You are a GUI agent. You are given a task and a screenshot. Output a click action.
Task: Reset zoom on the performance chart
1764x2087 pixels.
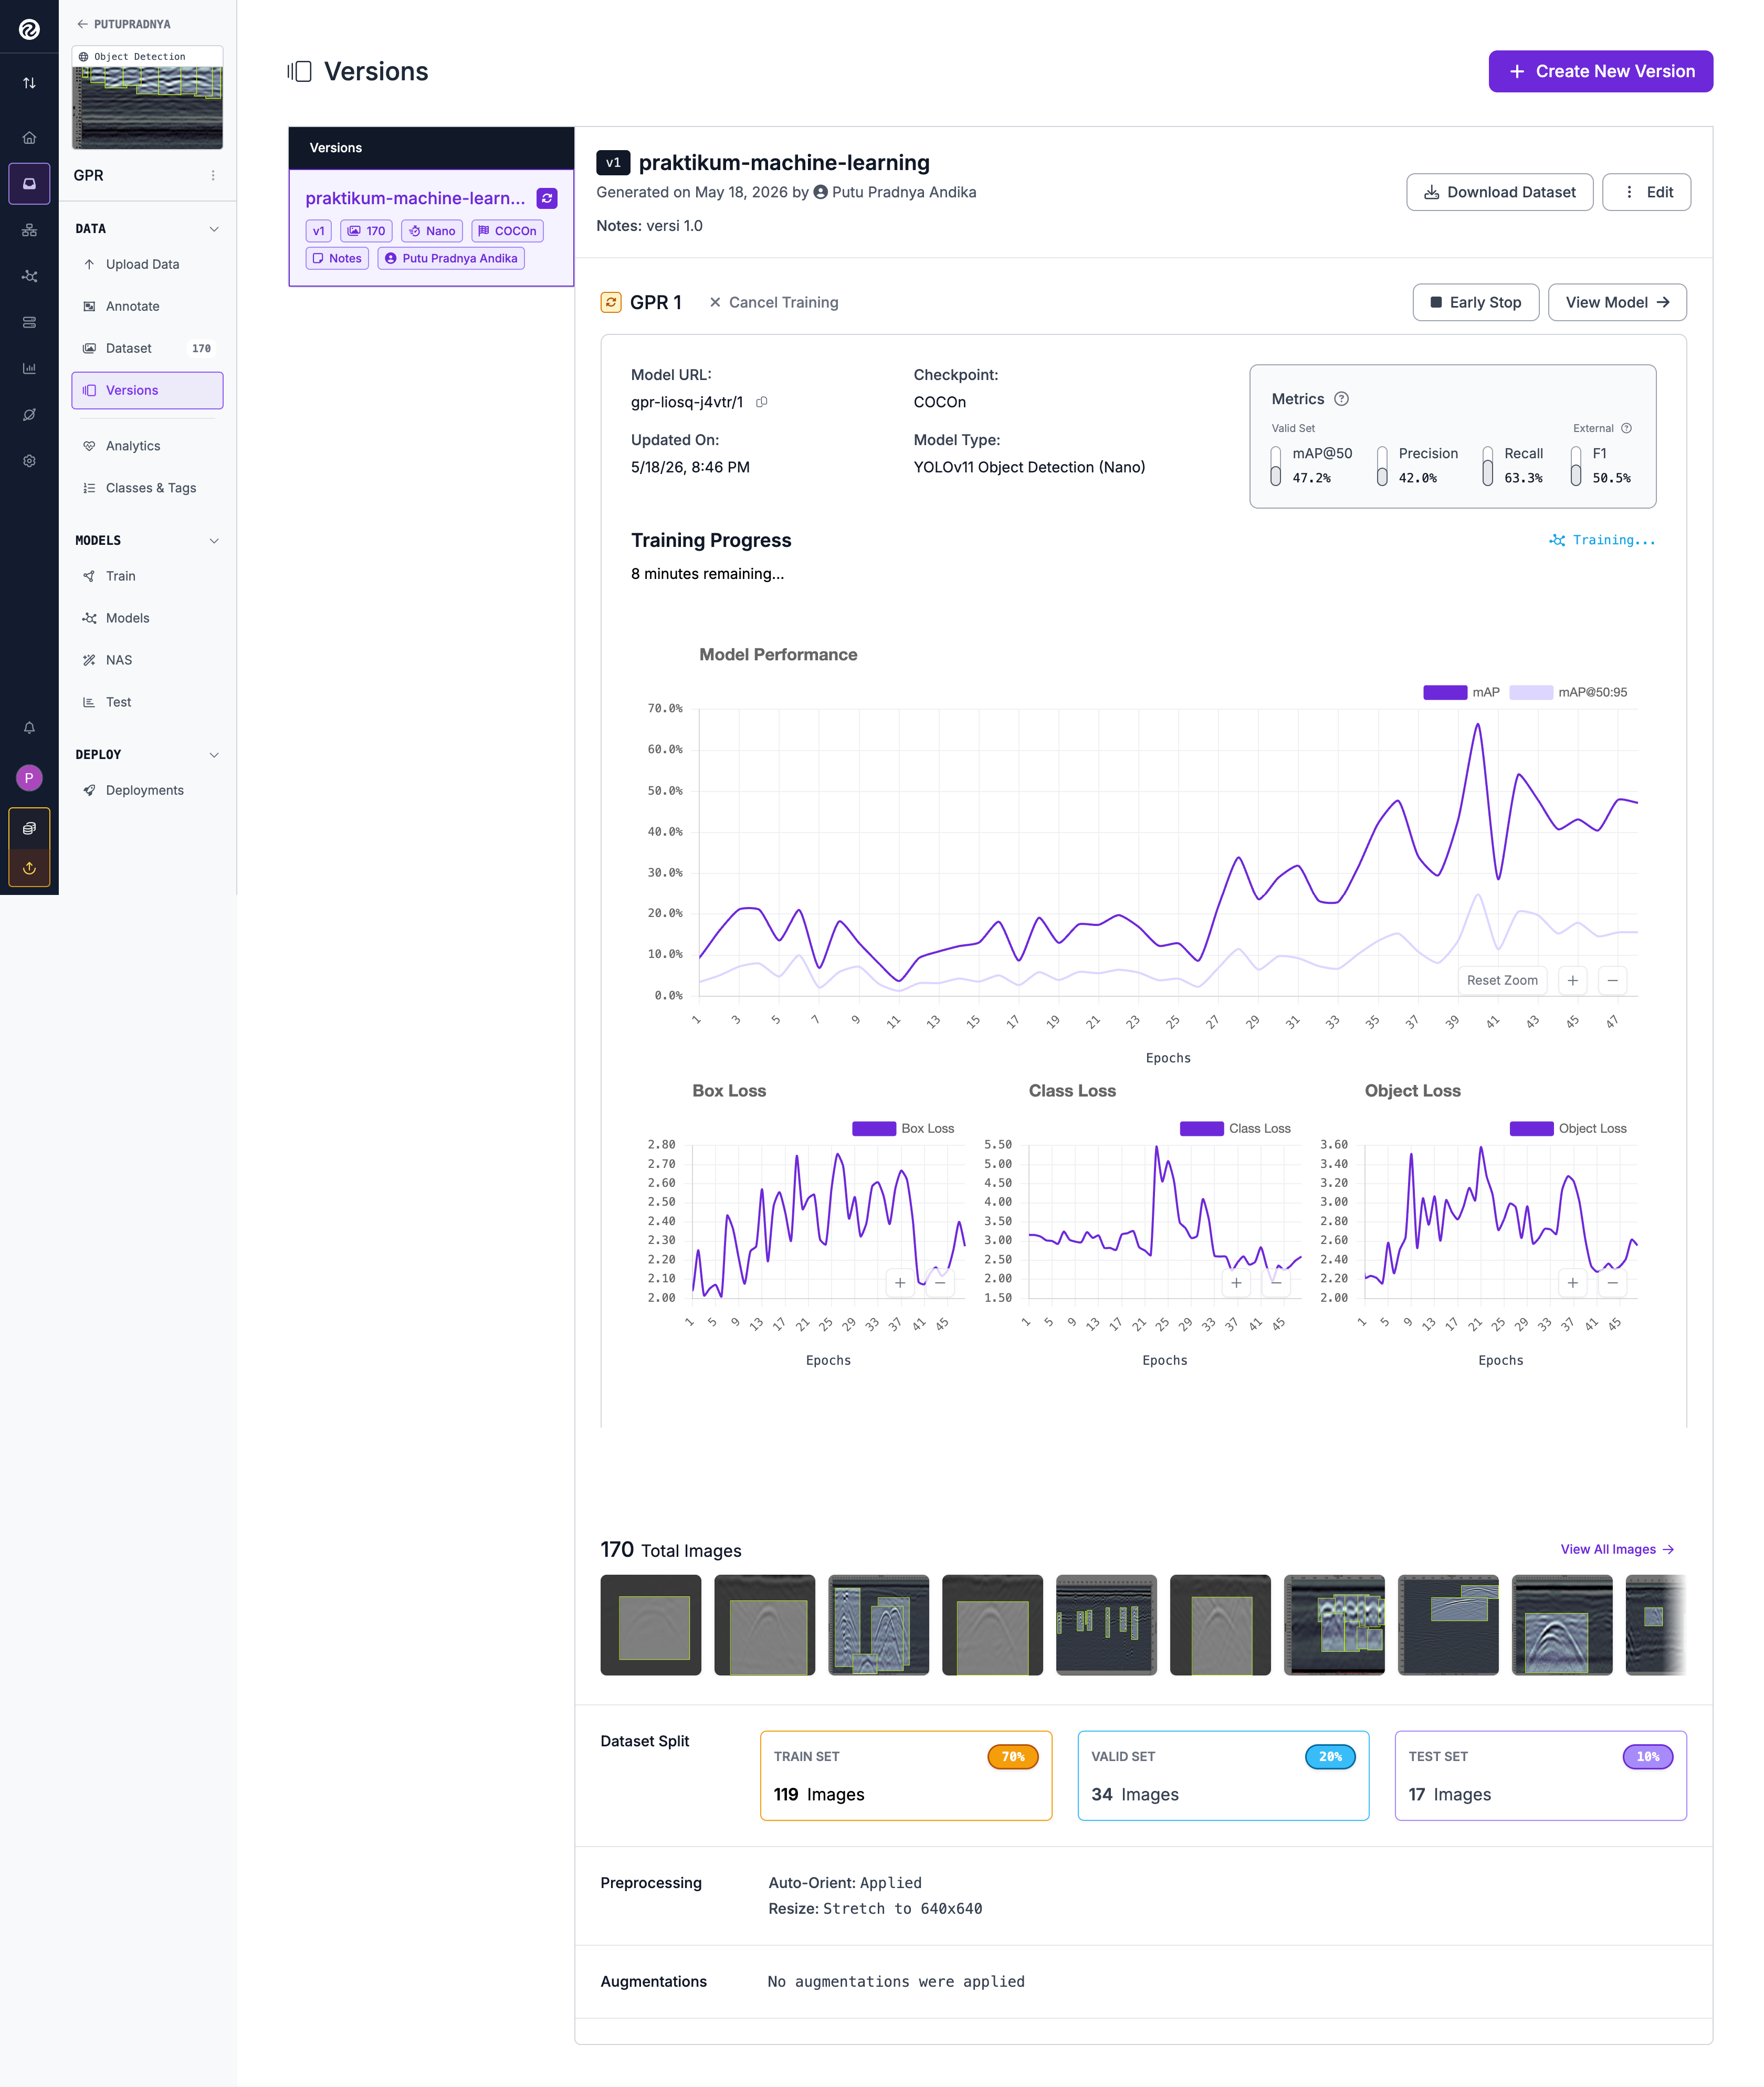point(1502,980)
